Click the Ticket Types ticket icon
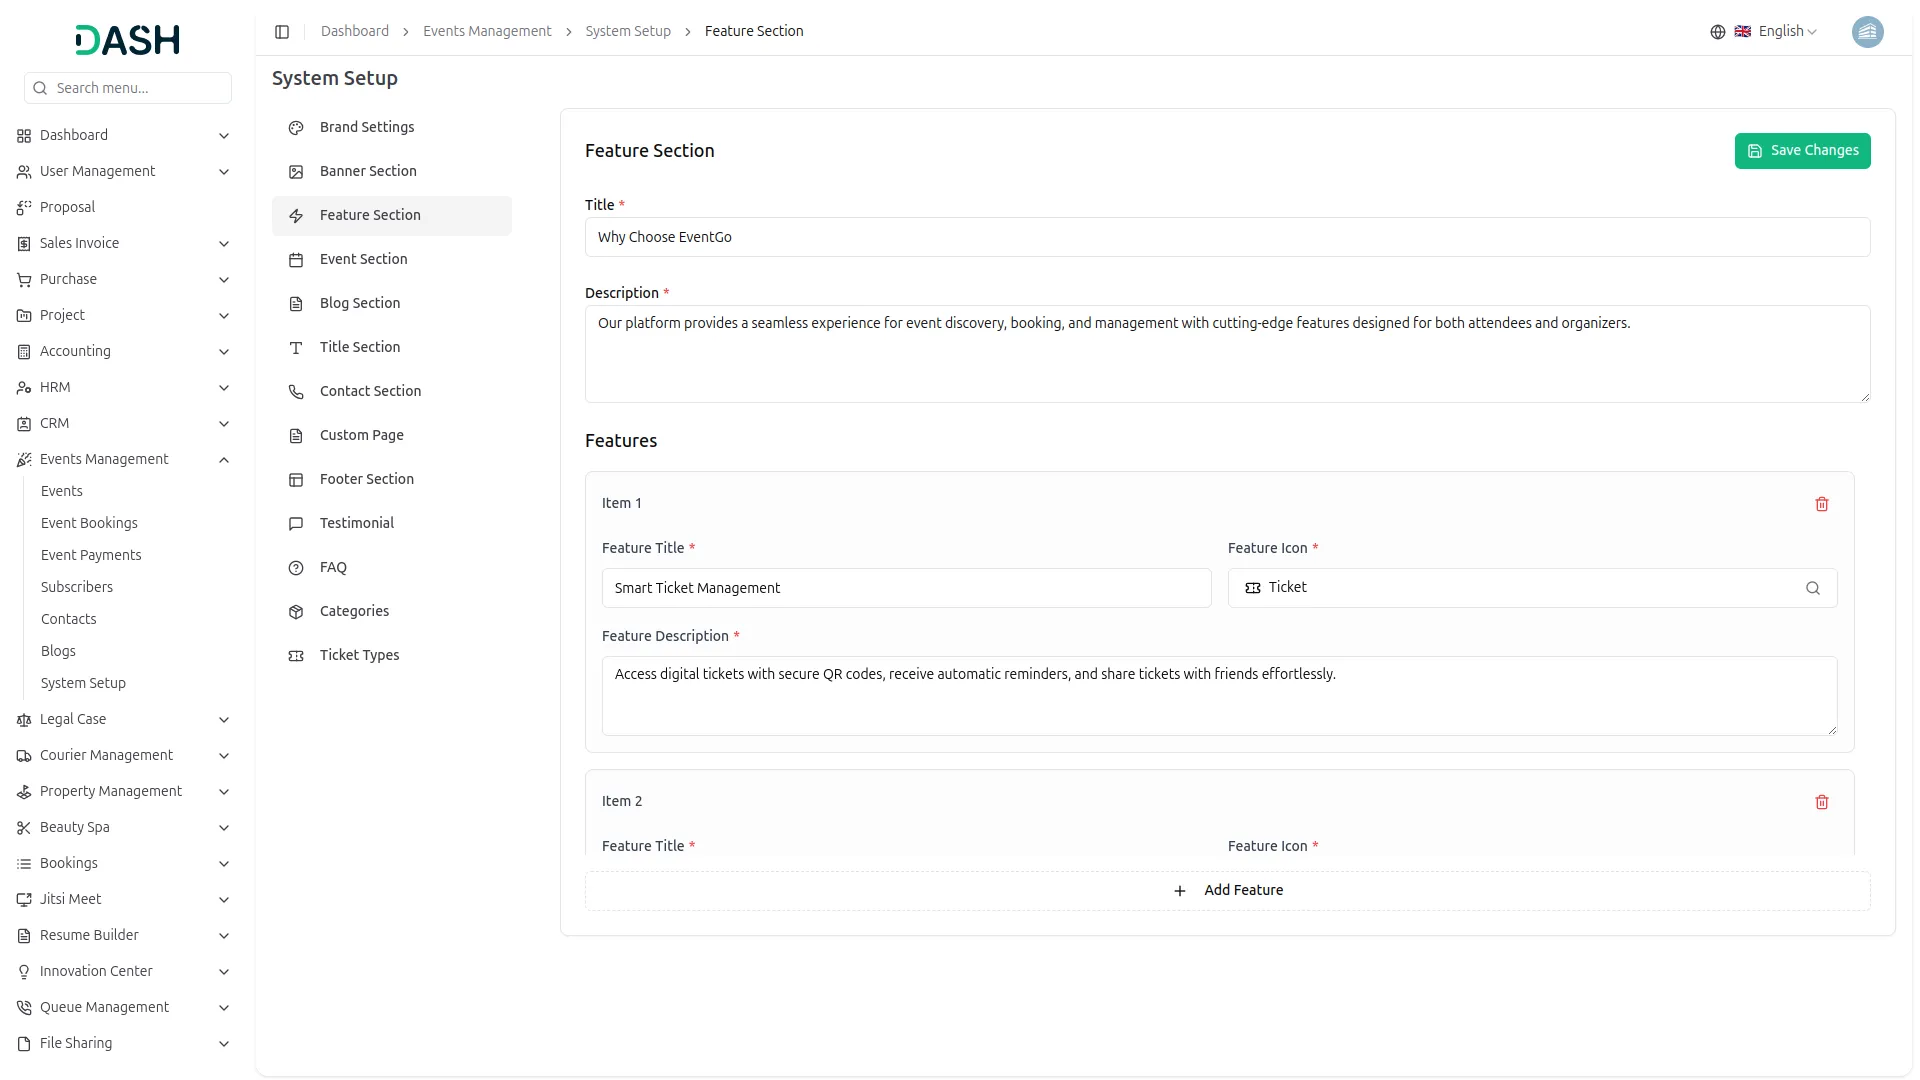The image size is (1920, 1080). pos(296,656)
